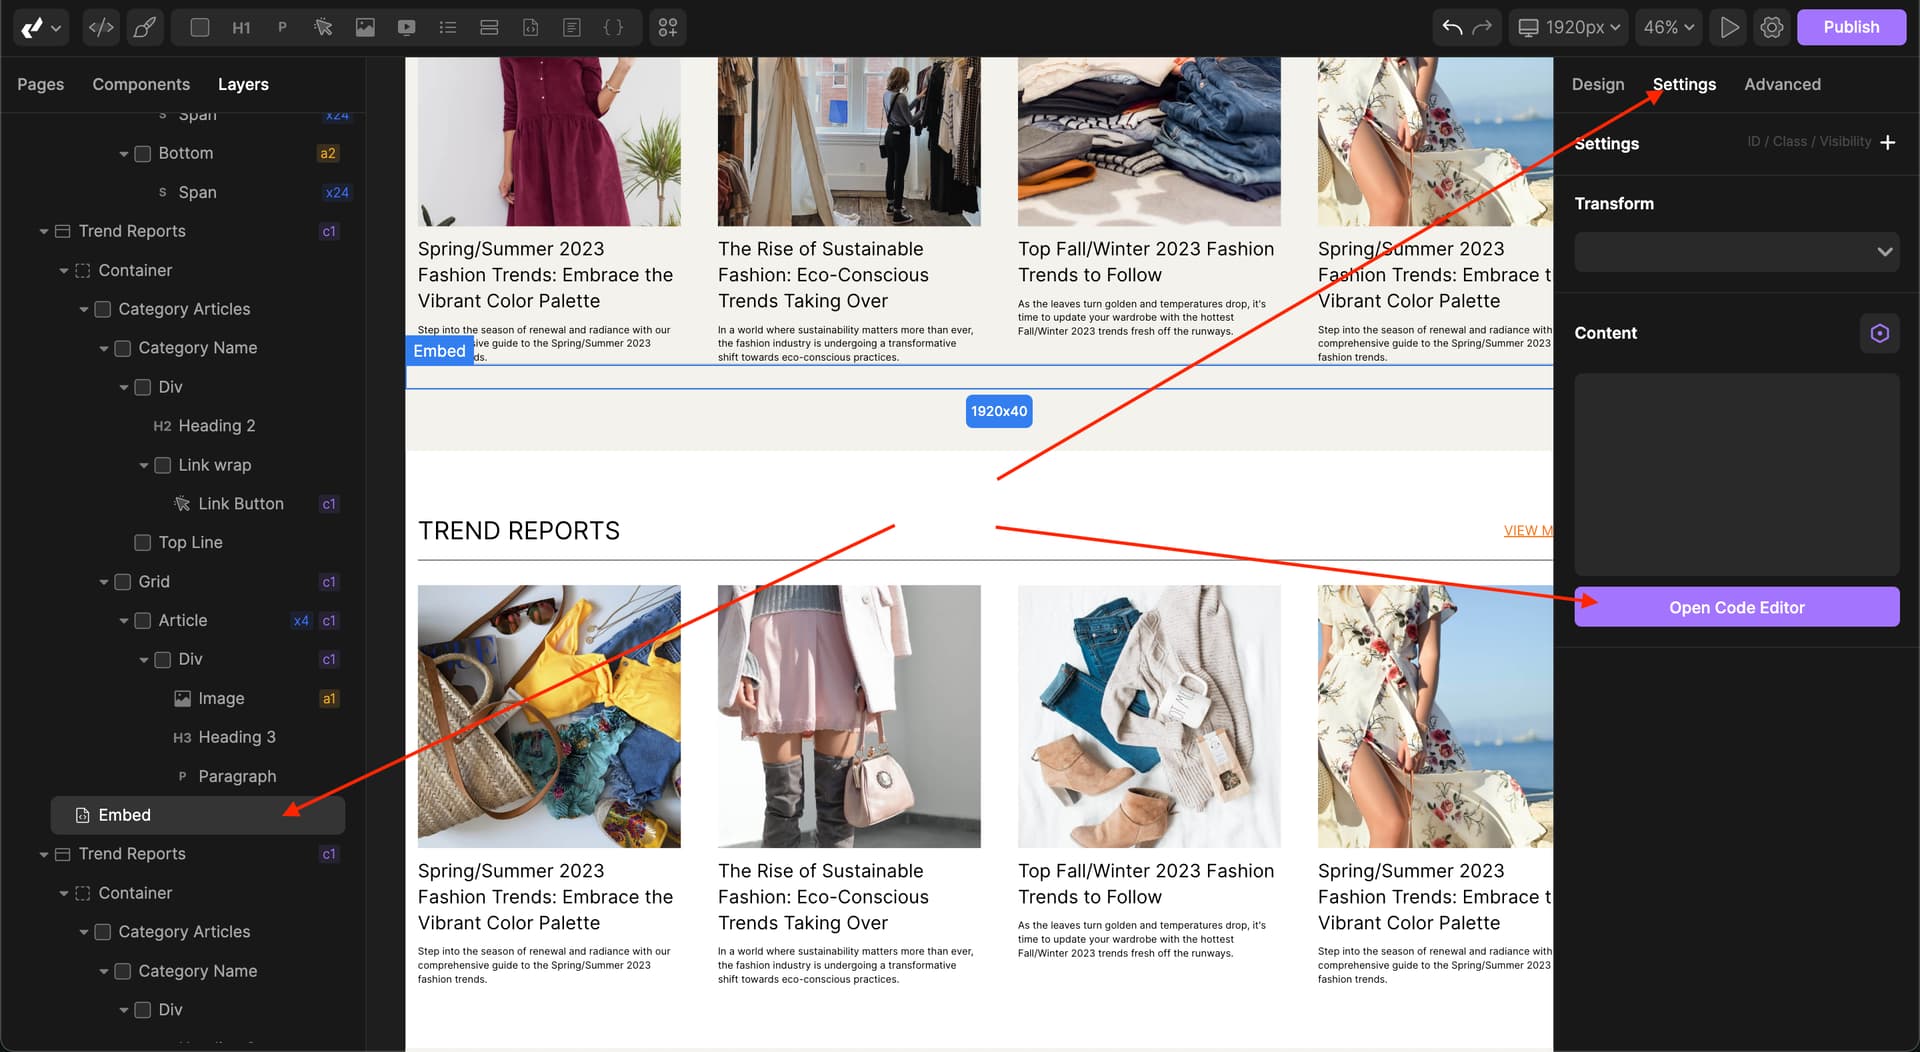Select the sunglasses and yellow top image
1920x1052 pixels.
tap(549, 716)
